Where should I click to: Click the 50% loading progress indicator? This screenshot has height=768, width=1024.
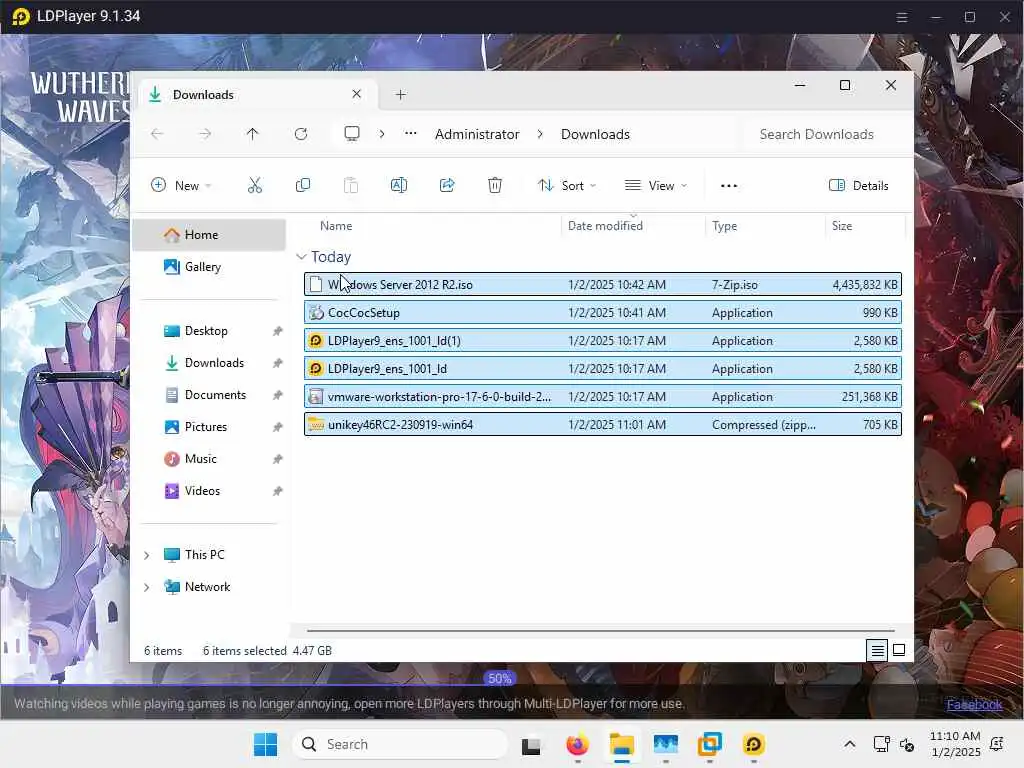tap(499, 679)
